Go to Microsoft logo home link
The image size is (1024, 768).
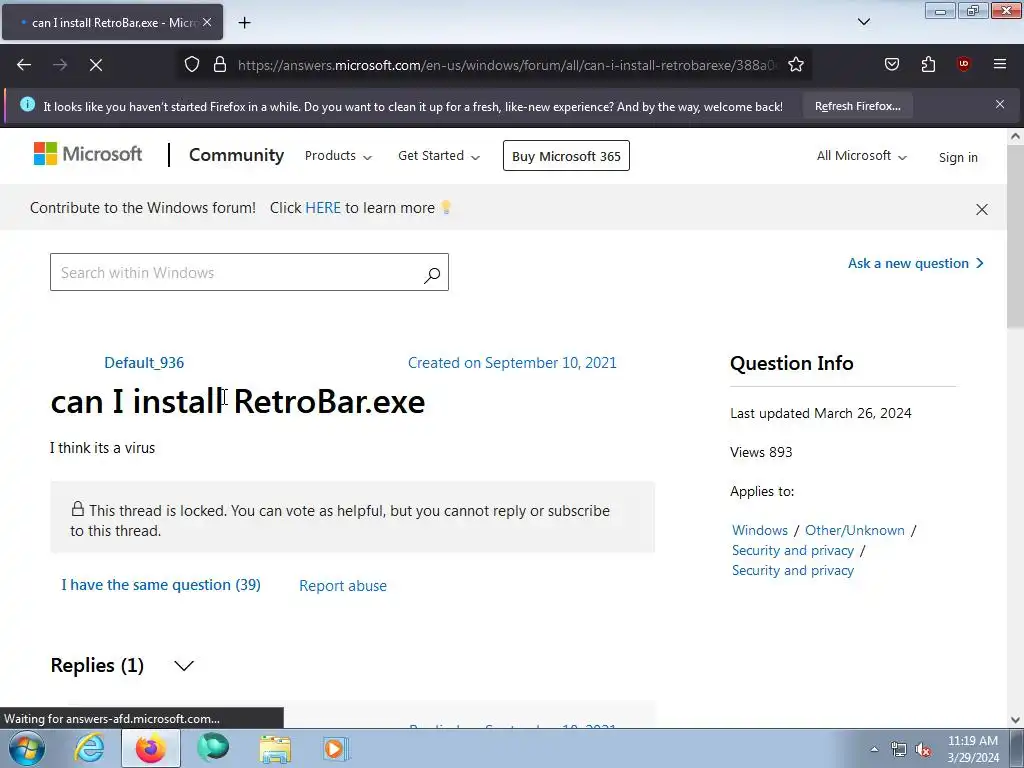click(88, 154)
